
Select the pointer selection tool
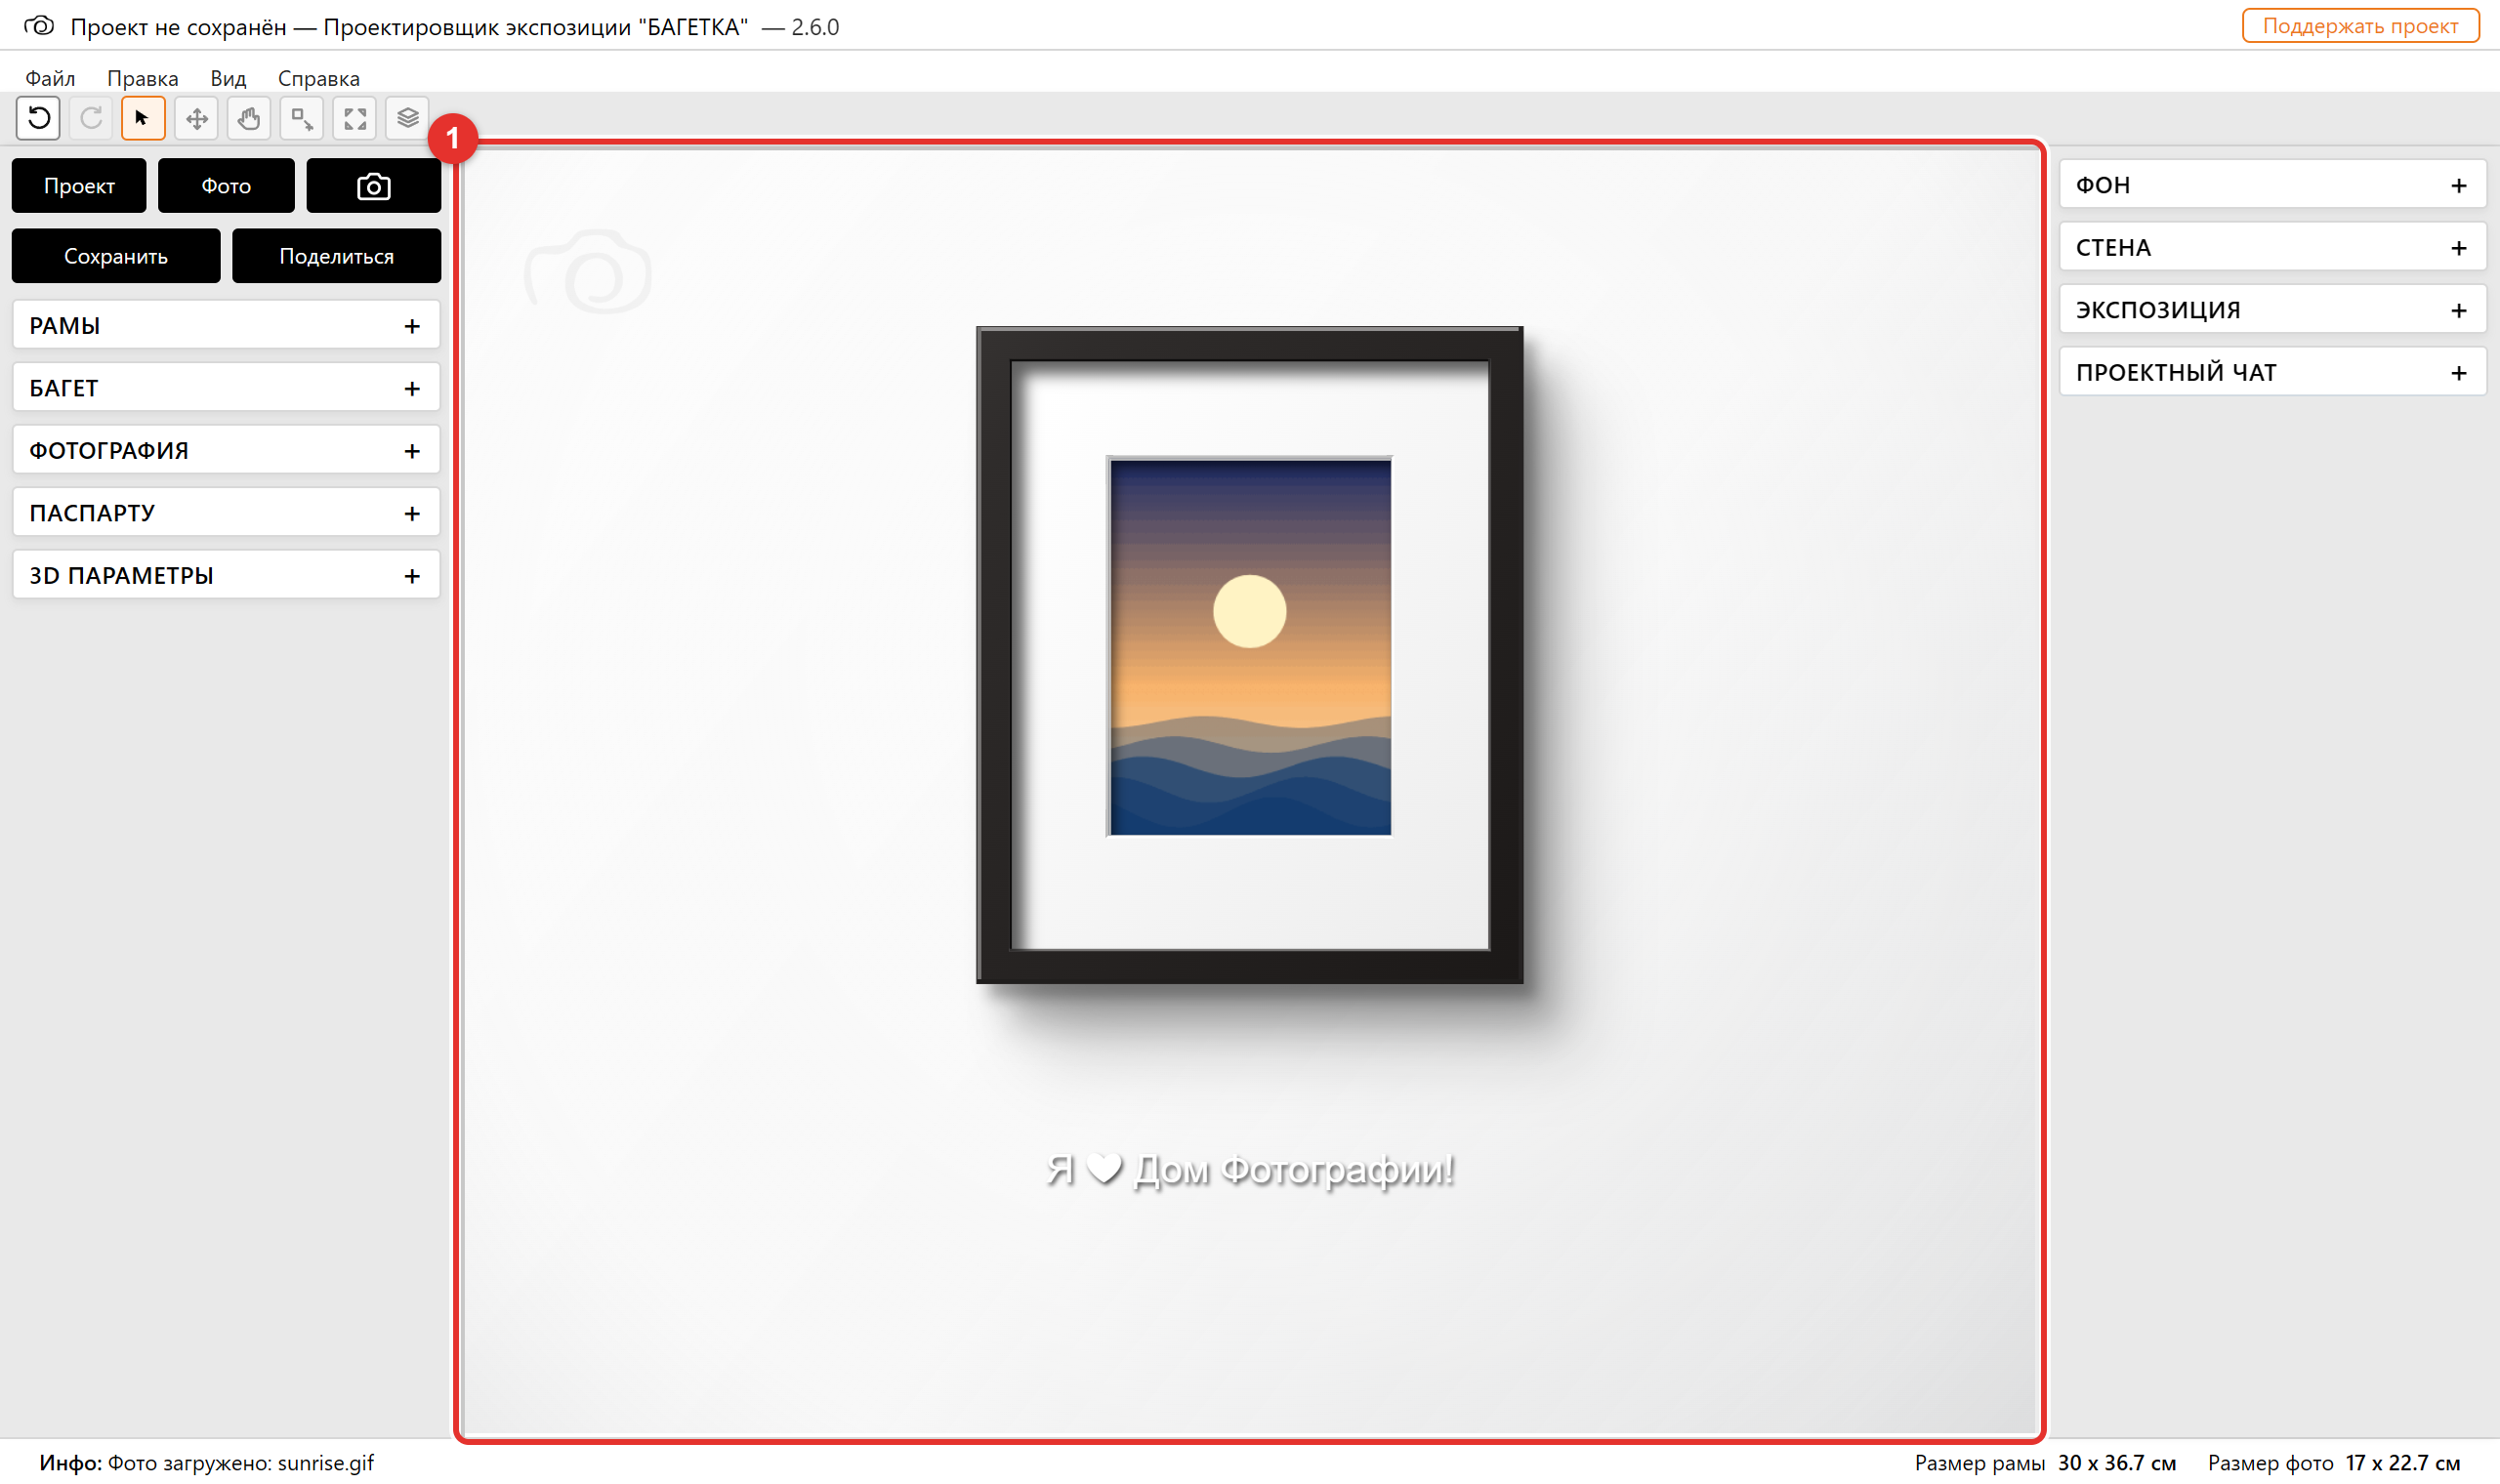(x=143, y=118)
